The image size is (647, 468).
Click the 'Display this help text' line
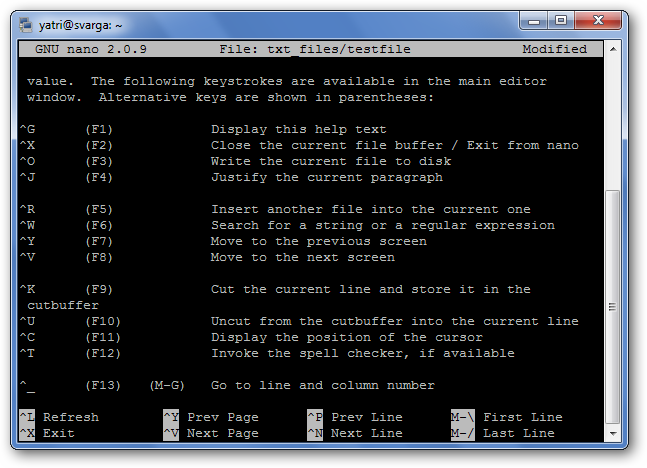point(299,129)
